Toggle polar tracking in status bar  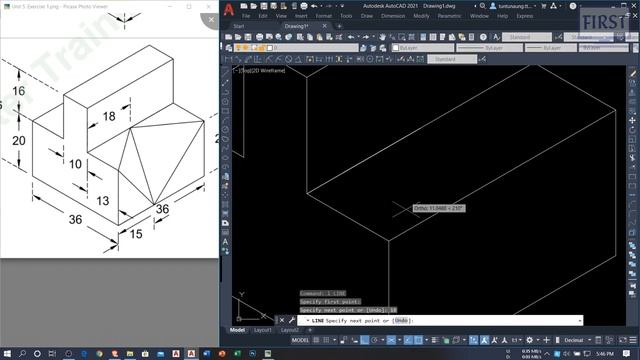pyautogui.click(x=374, y=340)
